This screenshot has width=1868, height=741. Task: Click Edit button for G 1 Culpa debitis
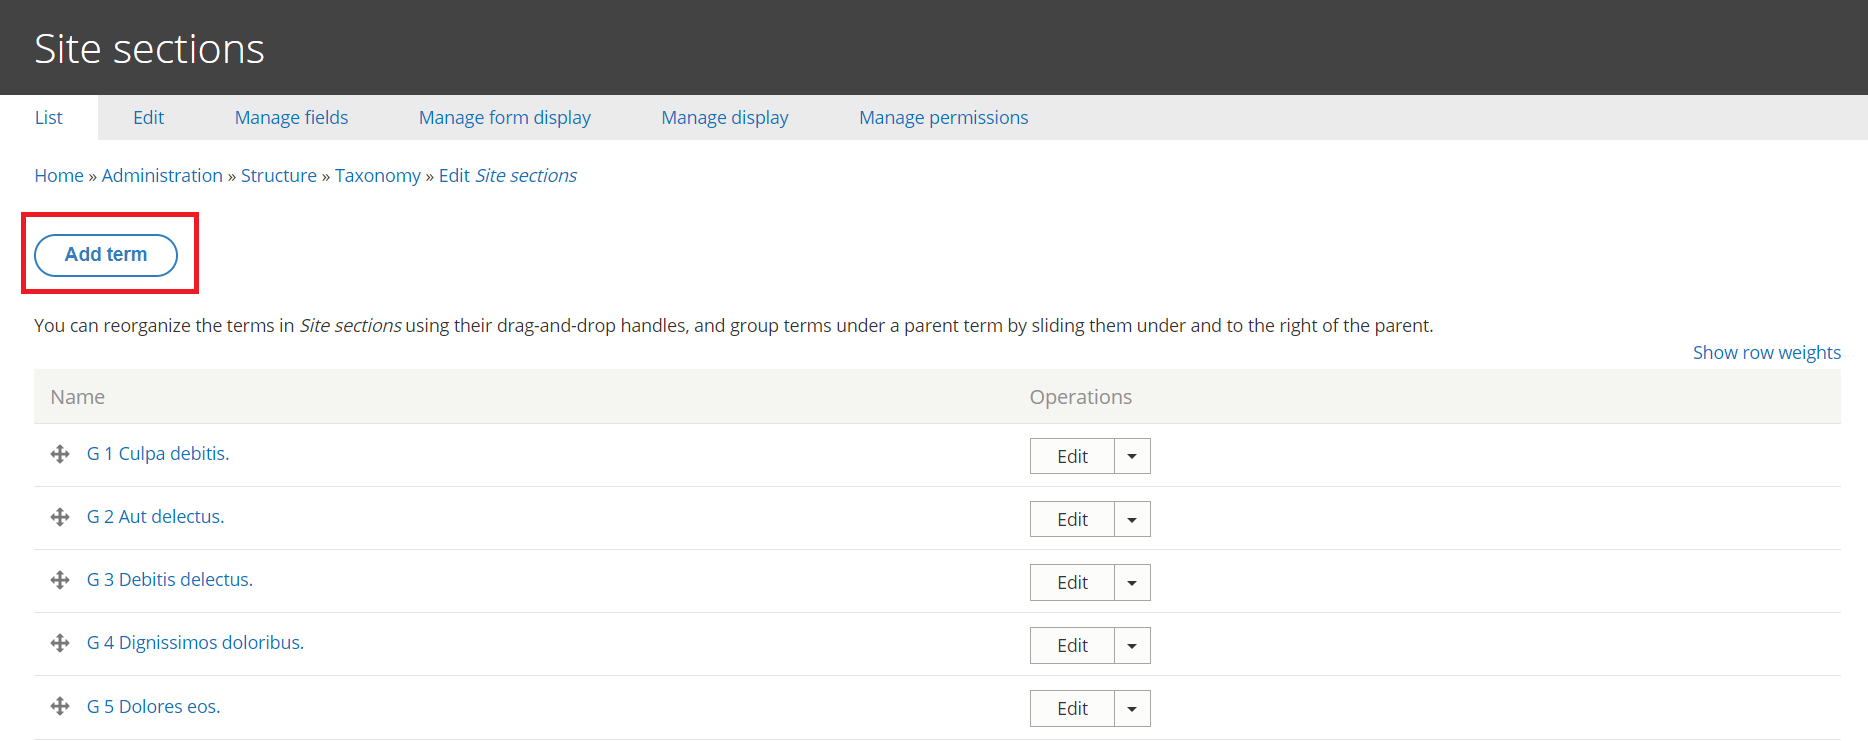[1072, 456]
